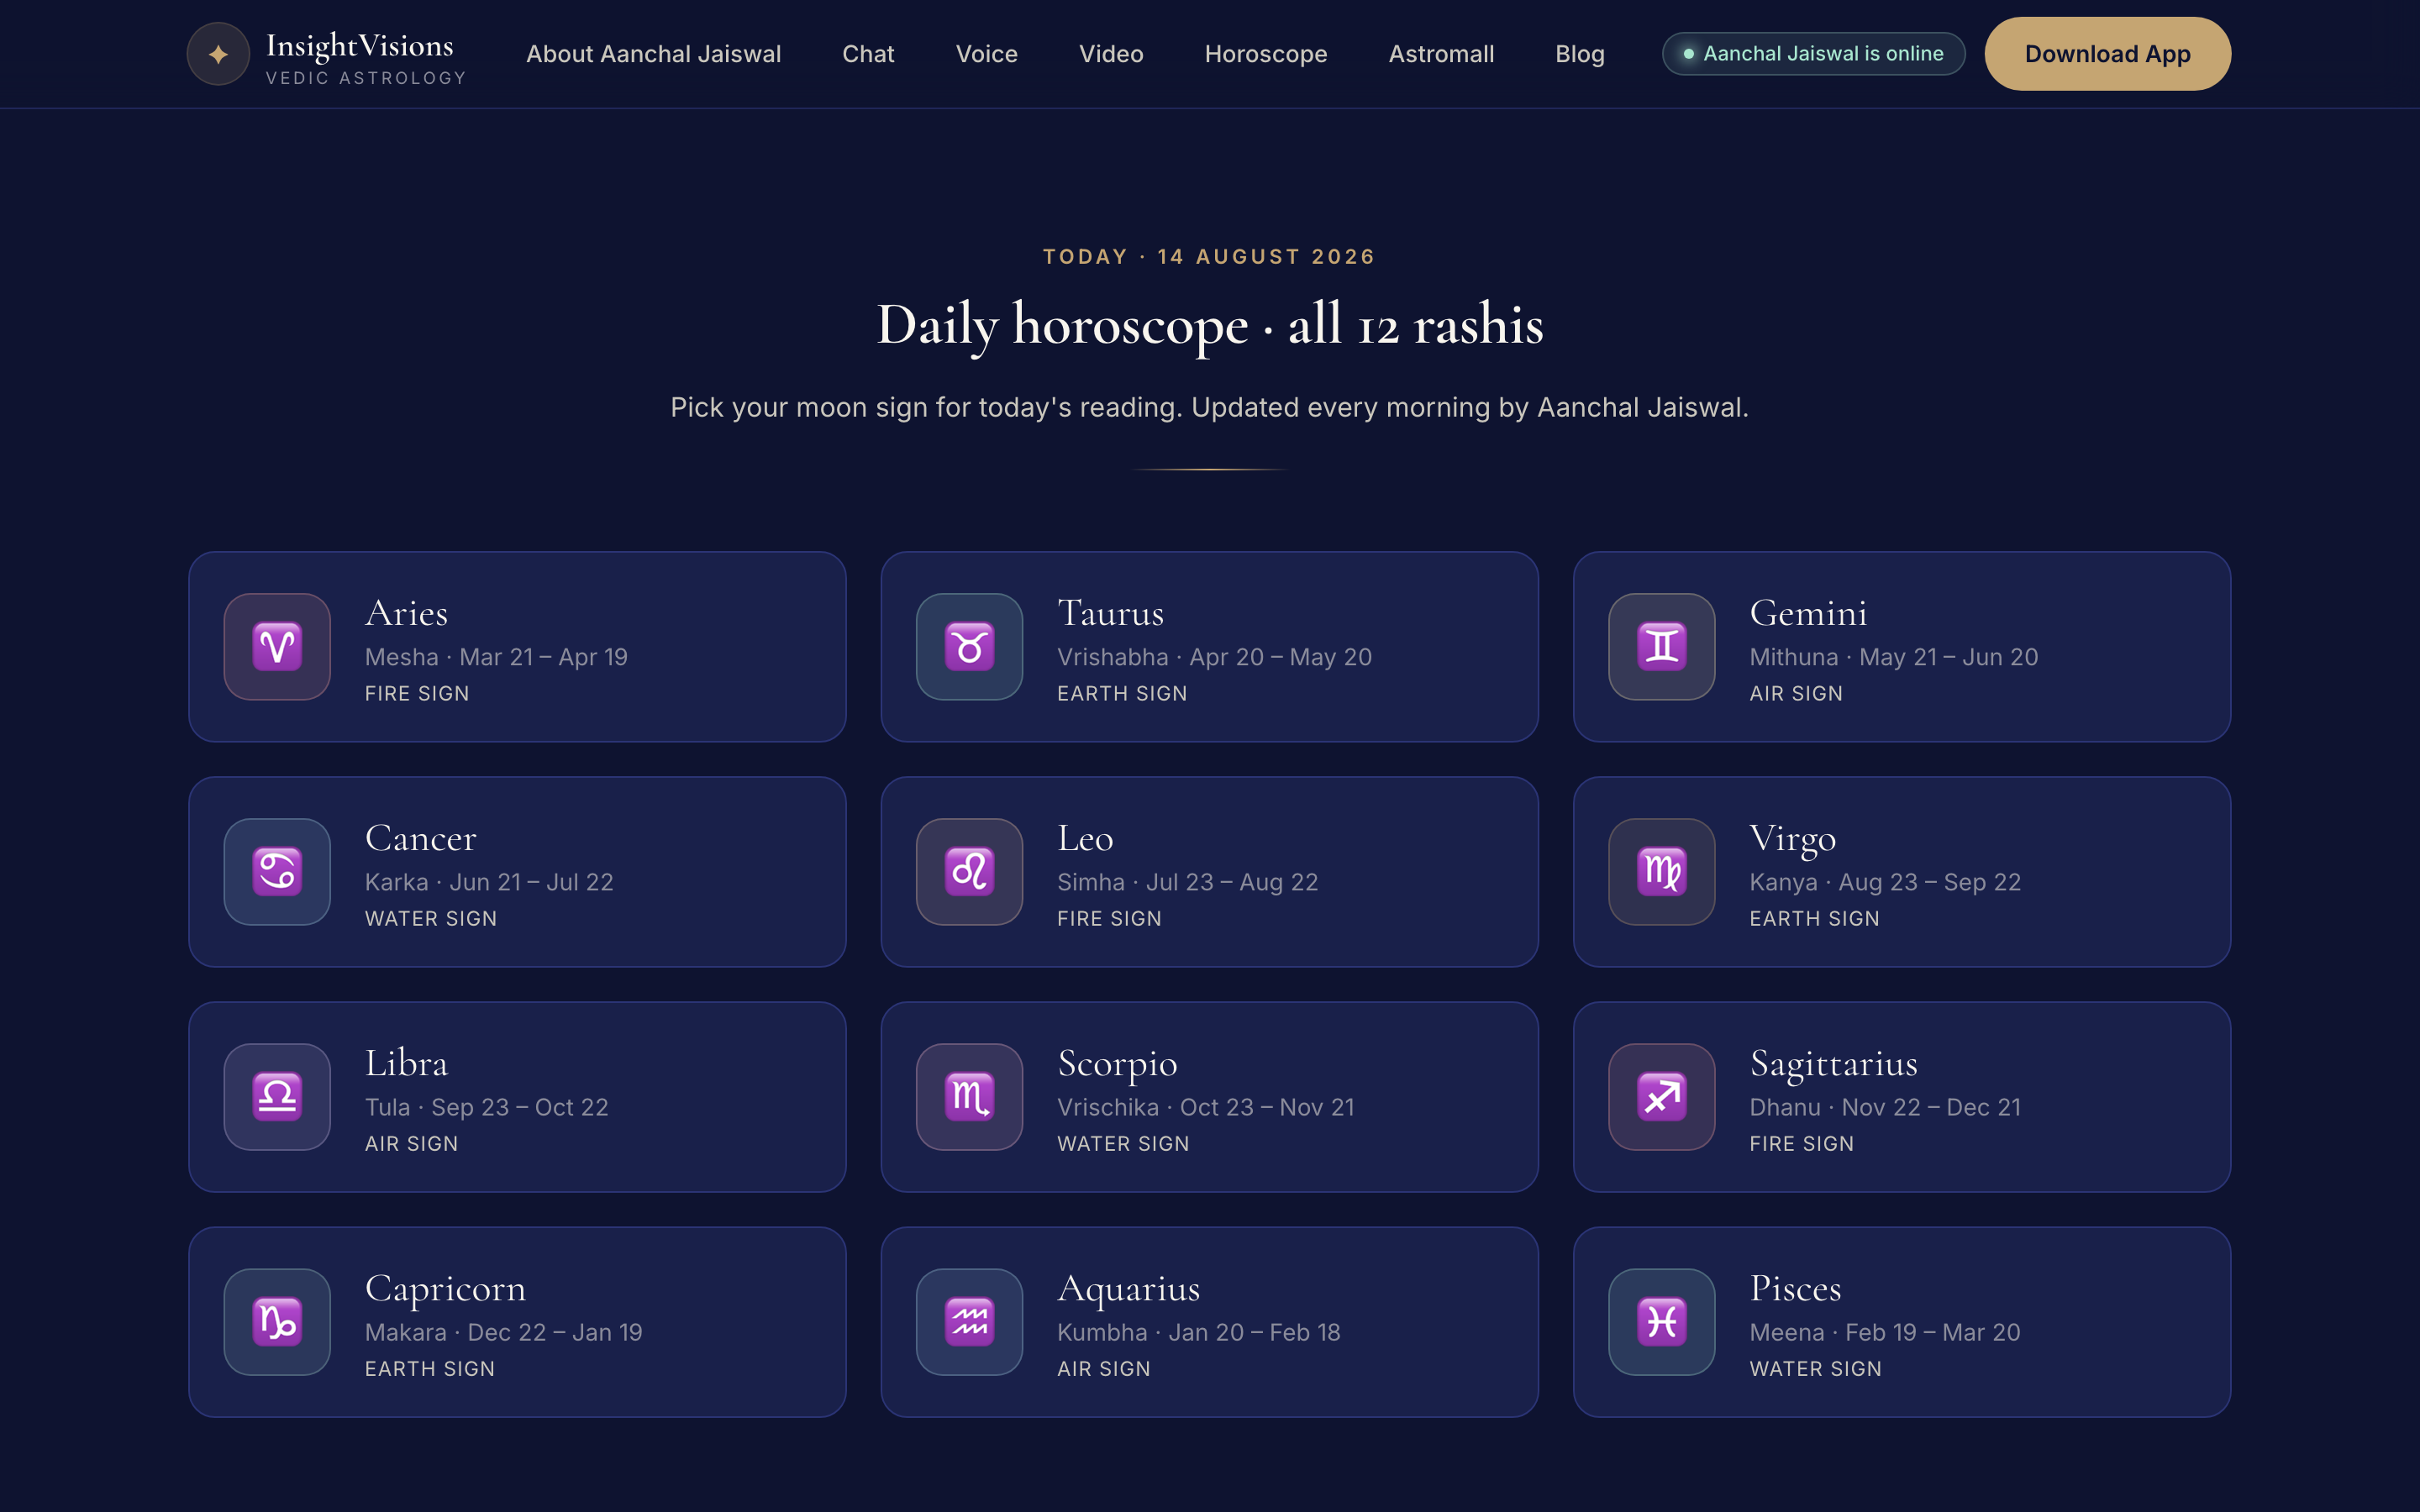
Task: Select the Gemini card title
Action: pos(1808,613)
